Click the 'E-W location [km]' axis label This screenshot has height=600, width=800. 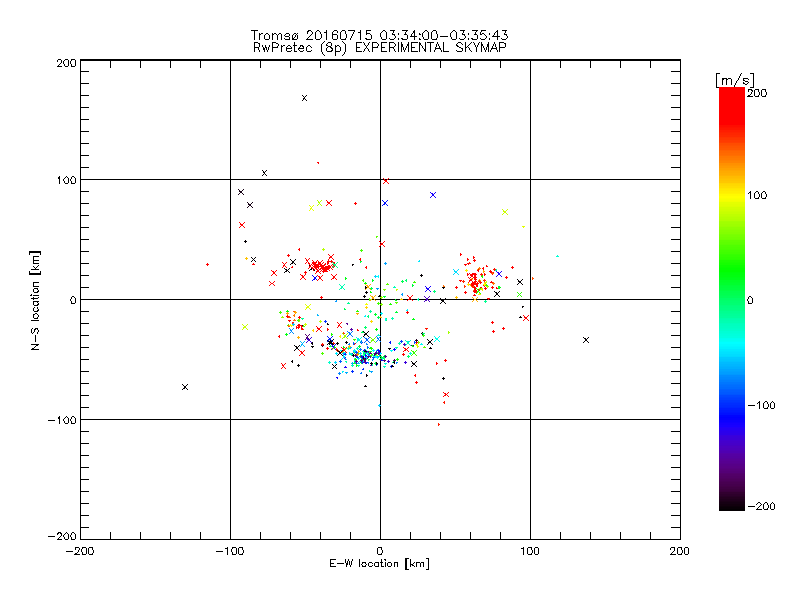click(379, 563)
